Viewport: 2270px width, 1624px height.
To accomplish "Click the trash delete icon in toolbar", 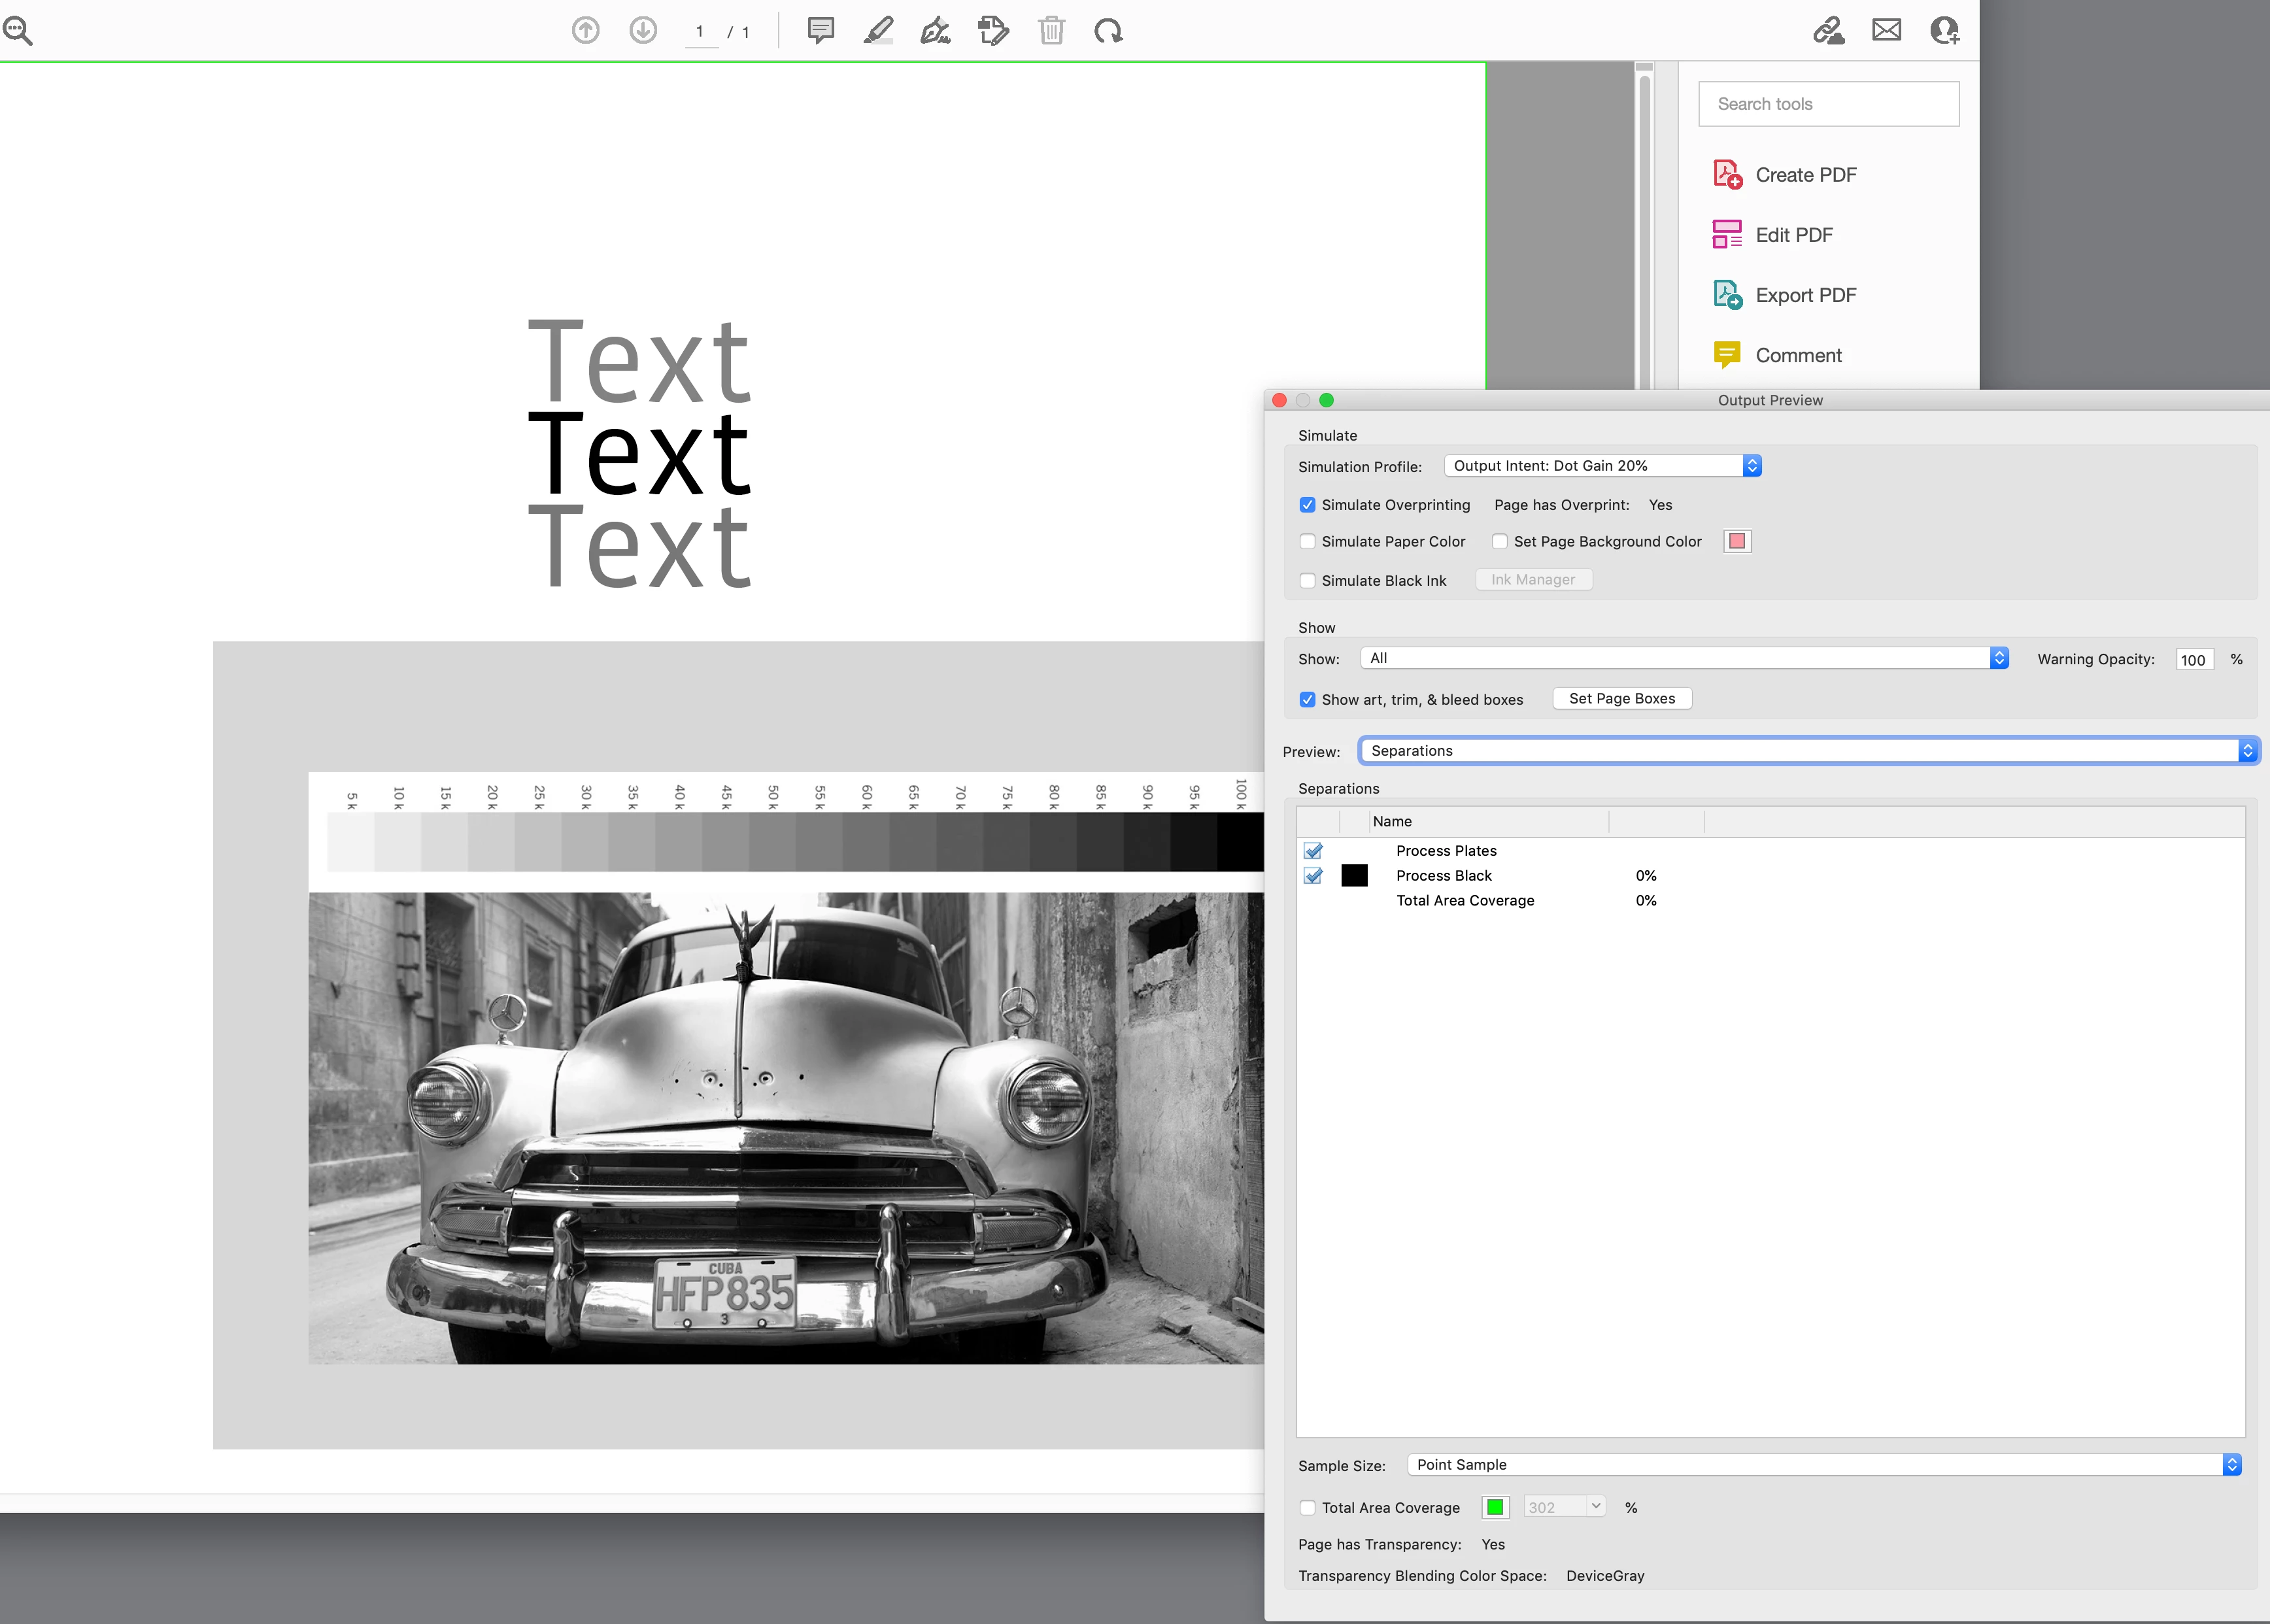I will pos(1051,31).
